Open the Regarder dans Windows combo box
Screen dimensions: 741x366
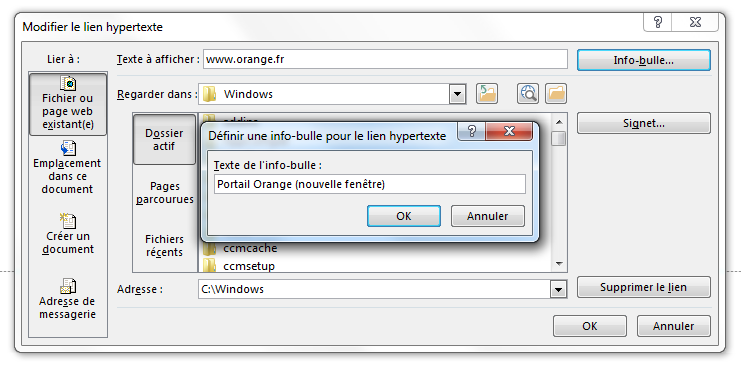[x=332, y=94]
